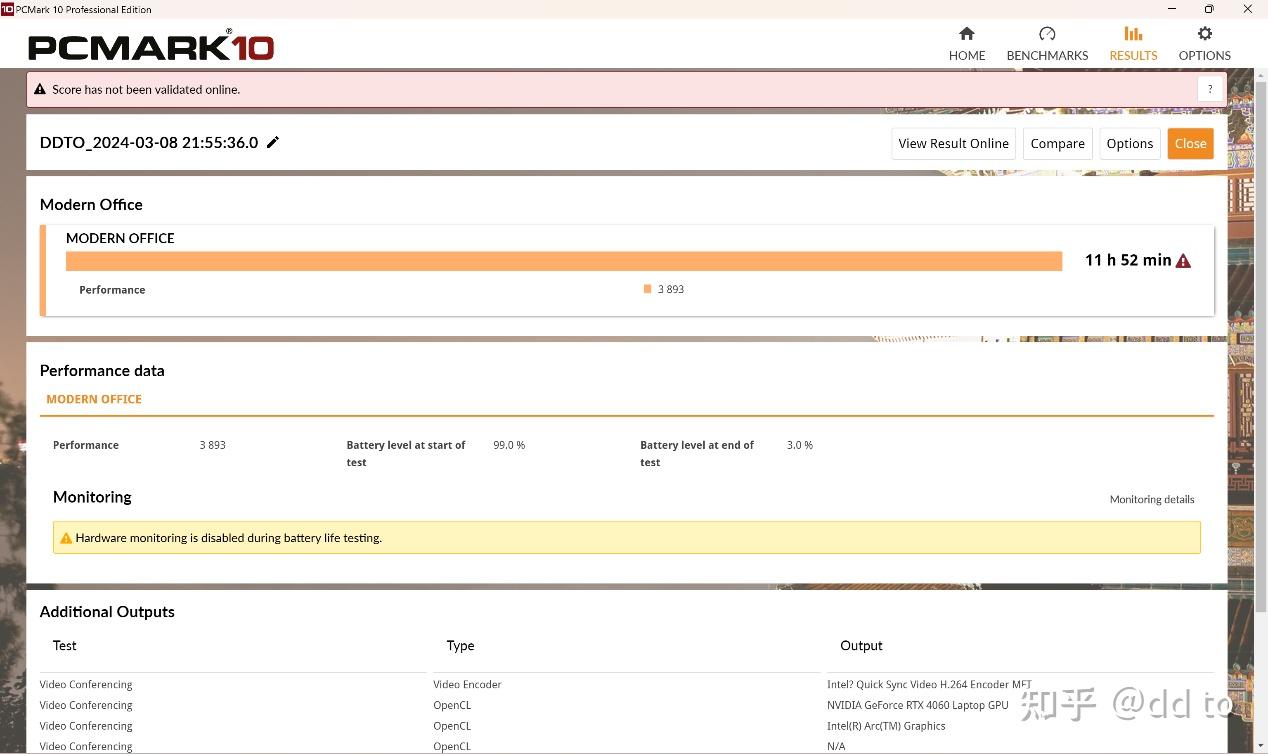Click the 3 893 score under Performance data
The height and width of the screenshot is (754, 1268).
coord(213,445)
